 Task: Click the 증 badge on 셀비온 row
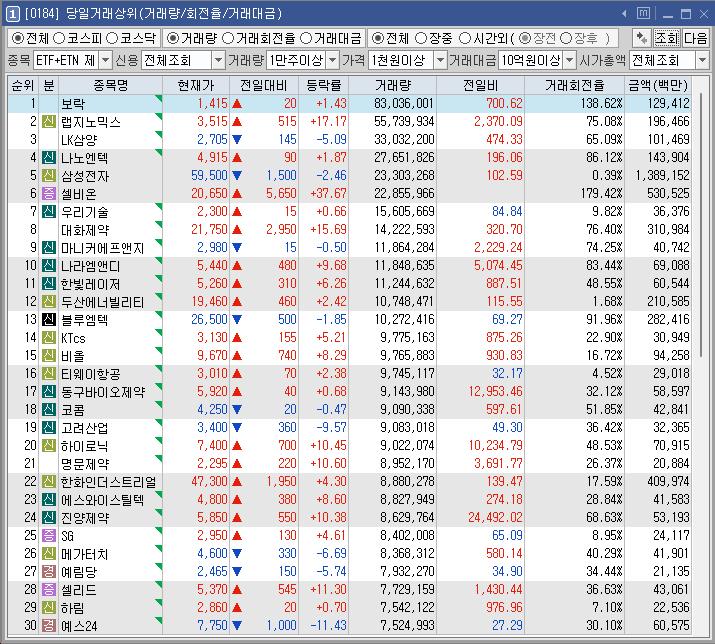tap(49, 194)
